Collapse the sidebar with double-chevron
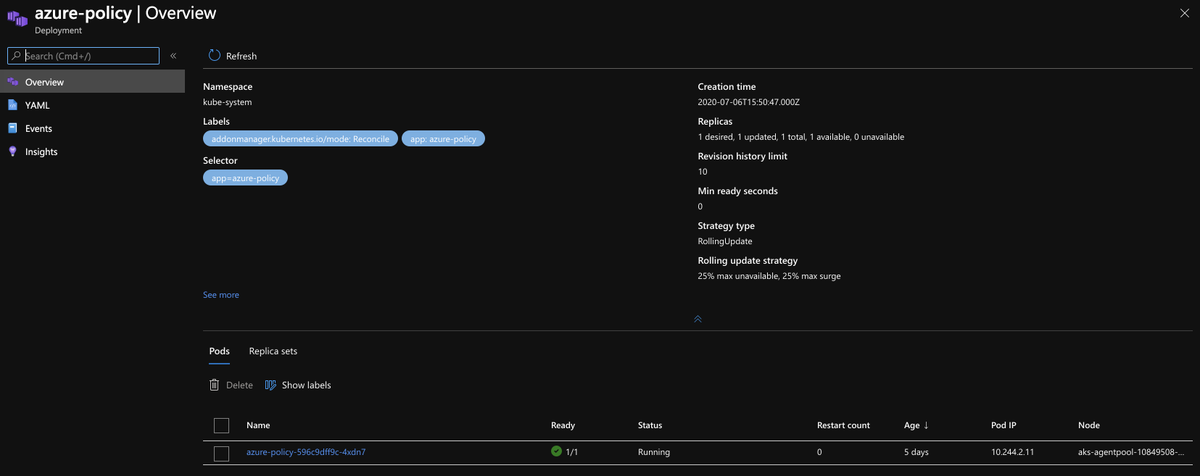 [x=173, y=56]
